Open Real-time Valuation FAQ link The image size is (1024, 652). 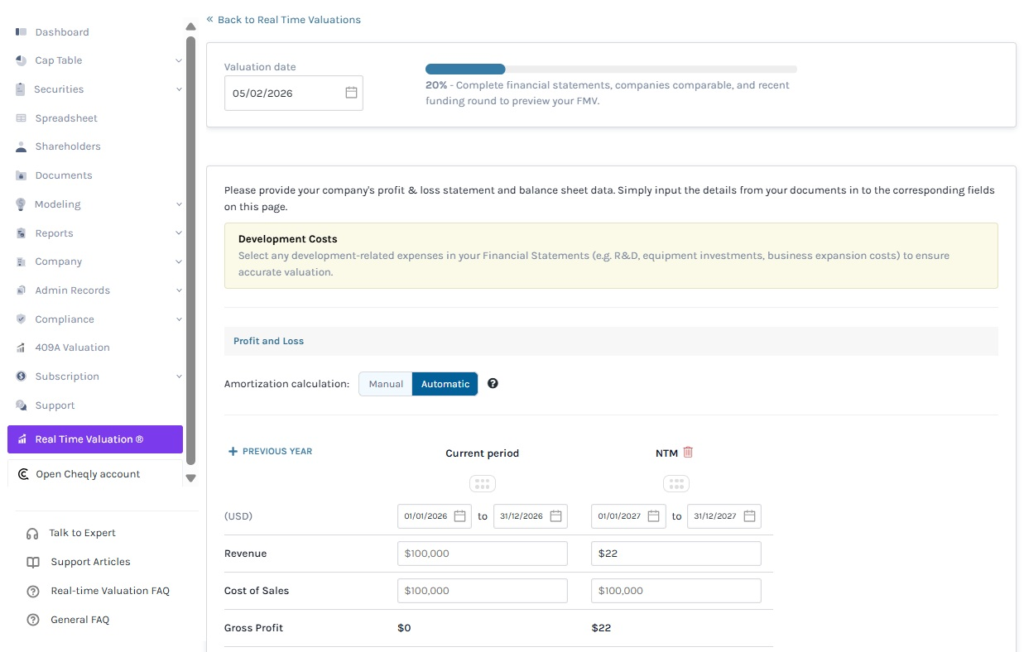[x=110, y=591]
